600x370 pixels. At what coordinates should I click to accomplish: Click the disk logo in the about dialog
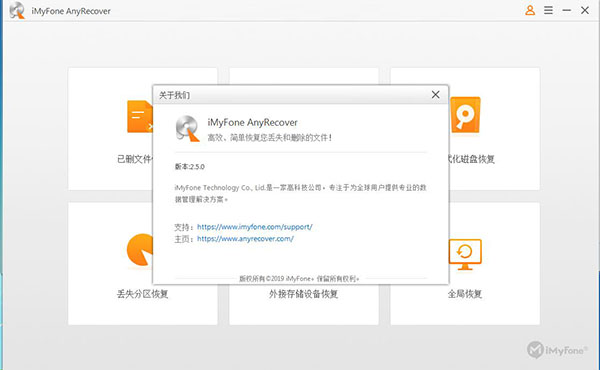click(x=188, y=129)
